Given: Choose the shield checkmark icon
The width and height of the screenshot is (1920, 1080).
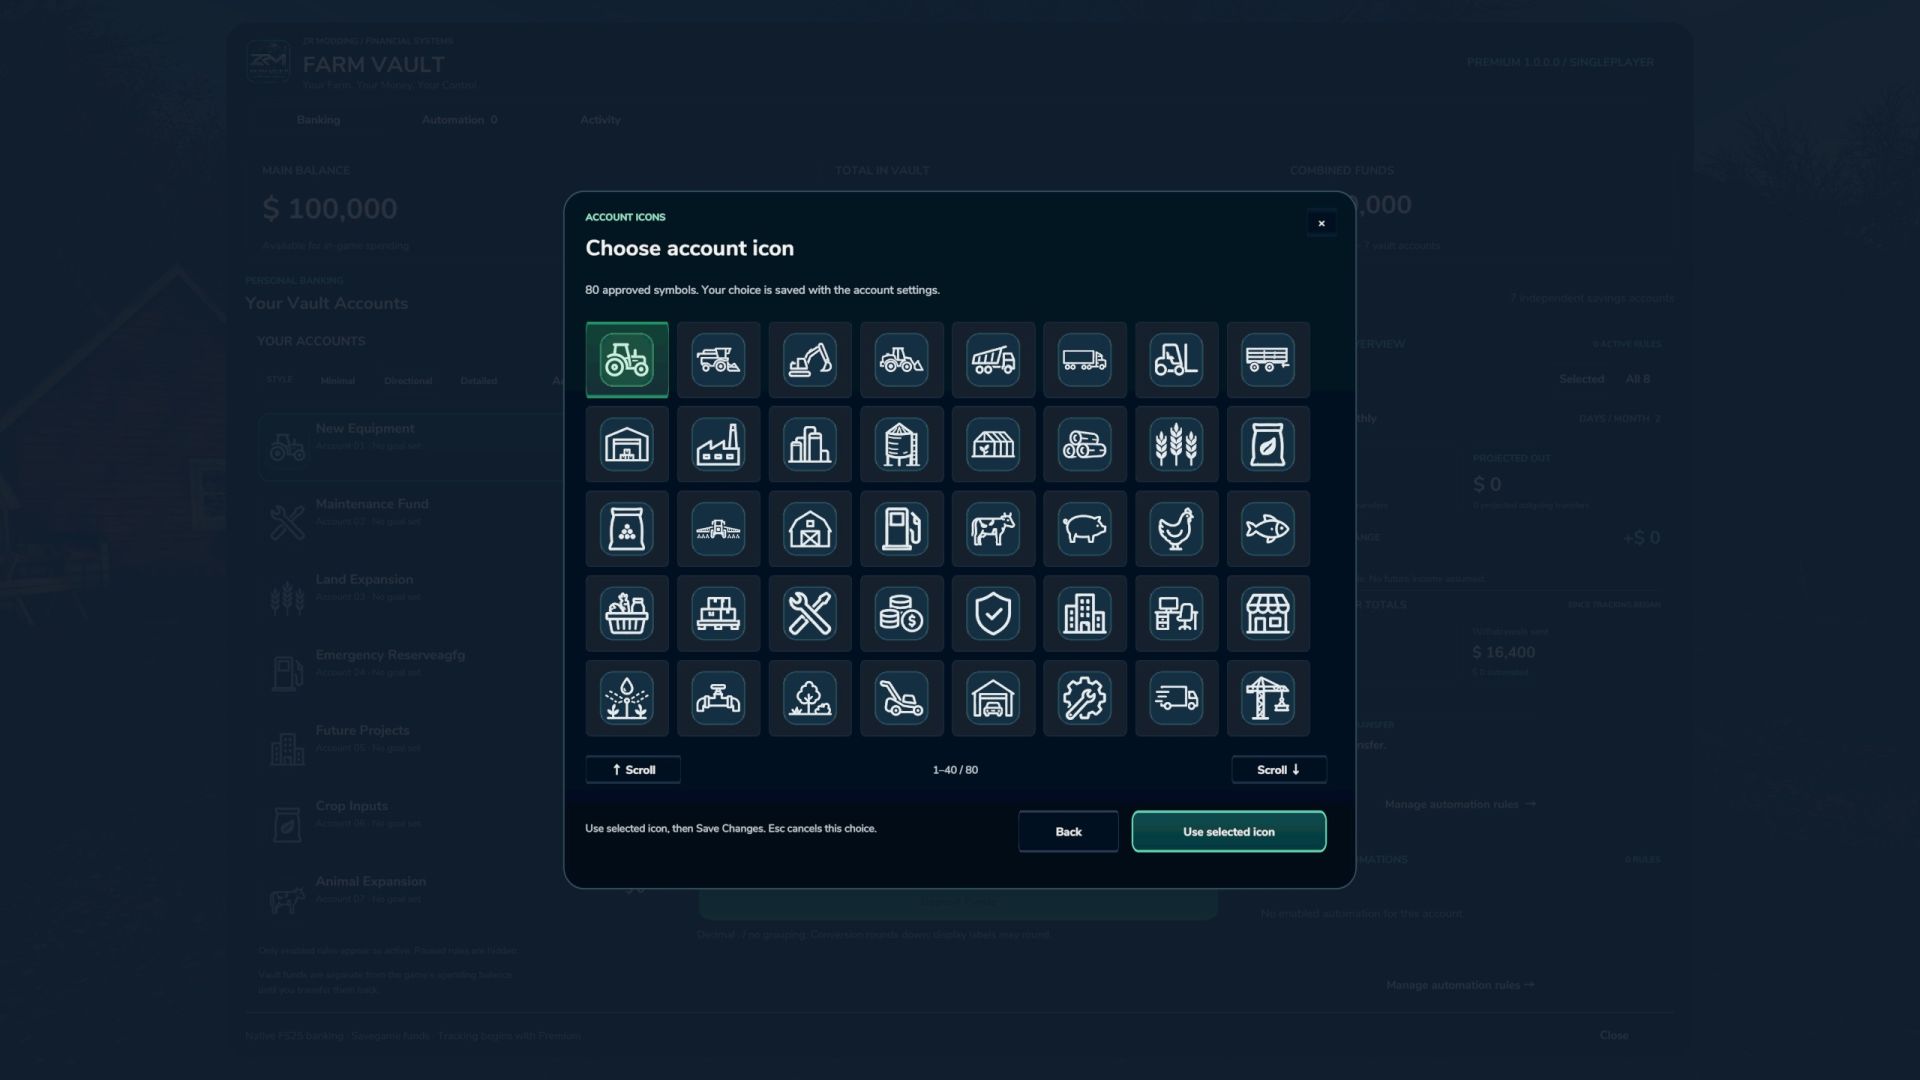Looking at the screenshot, I should (x=993, y=613).
